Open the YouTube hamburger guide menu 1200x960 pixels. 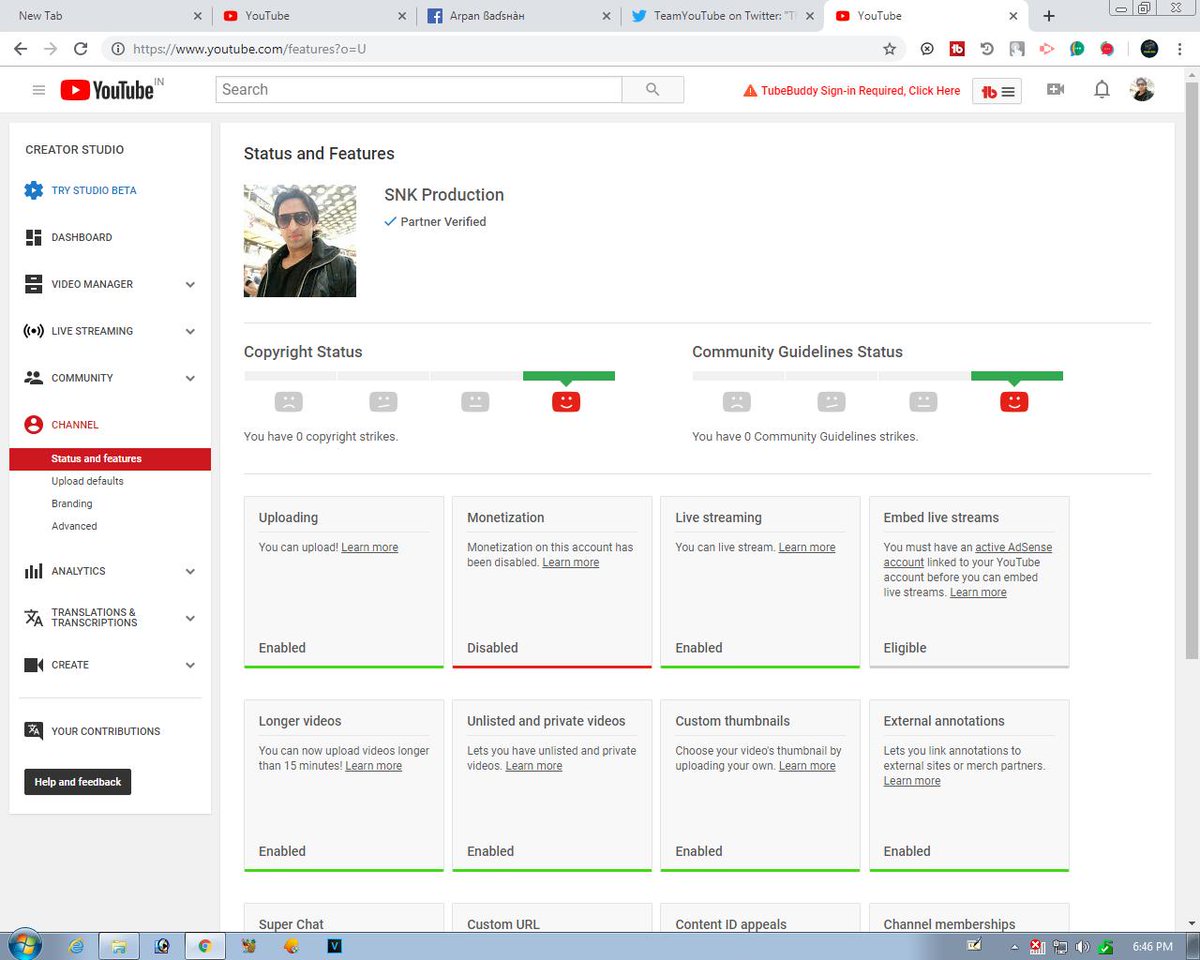pyautogui.click(x=39, y=90)
